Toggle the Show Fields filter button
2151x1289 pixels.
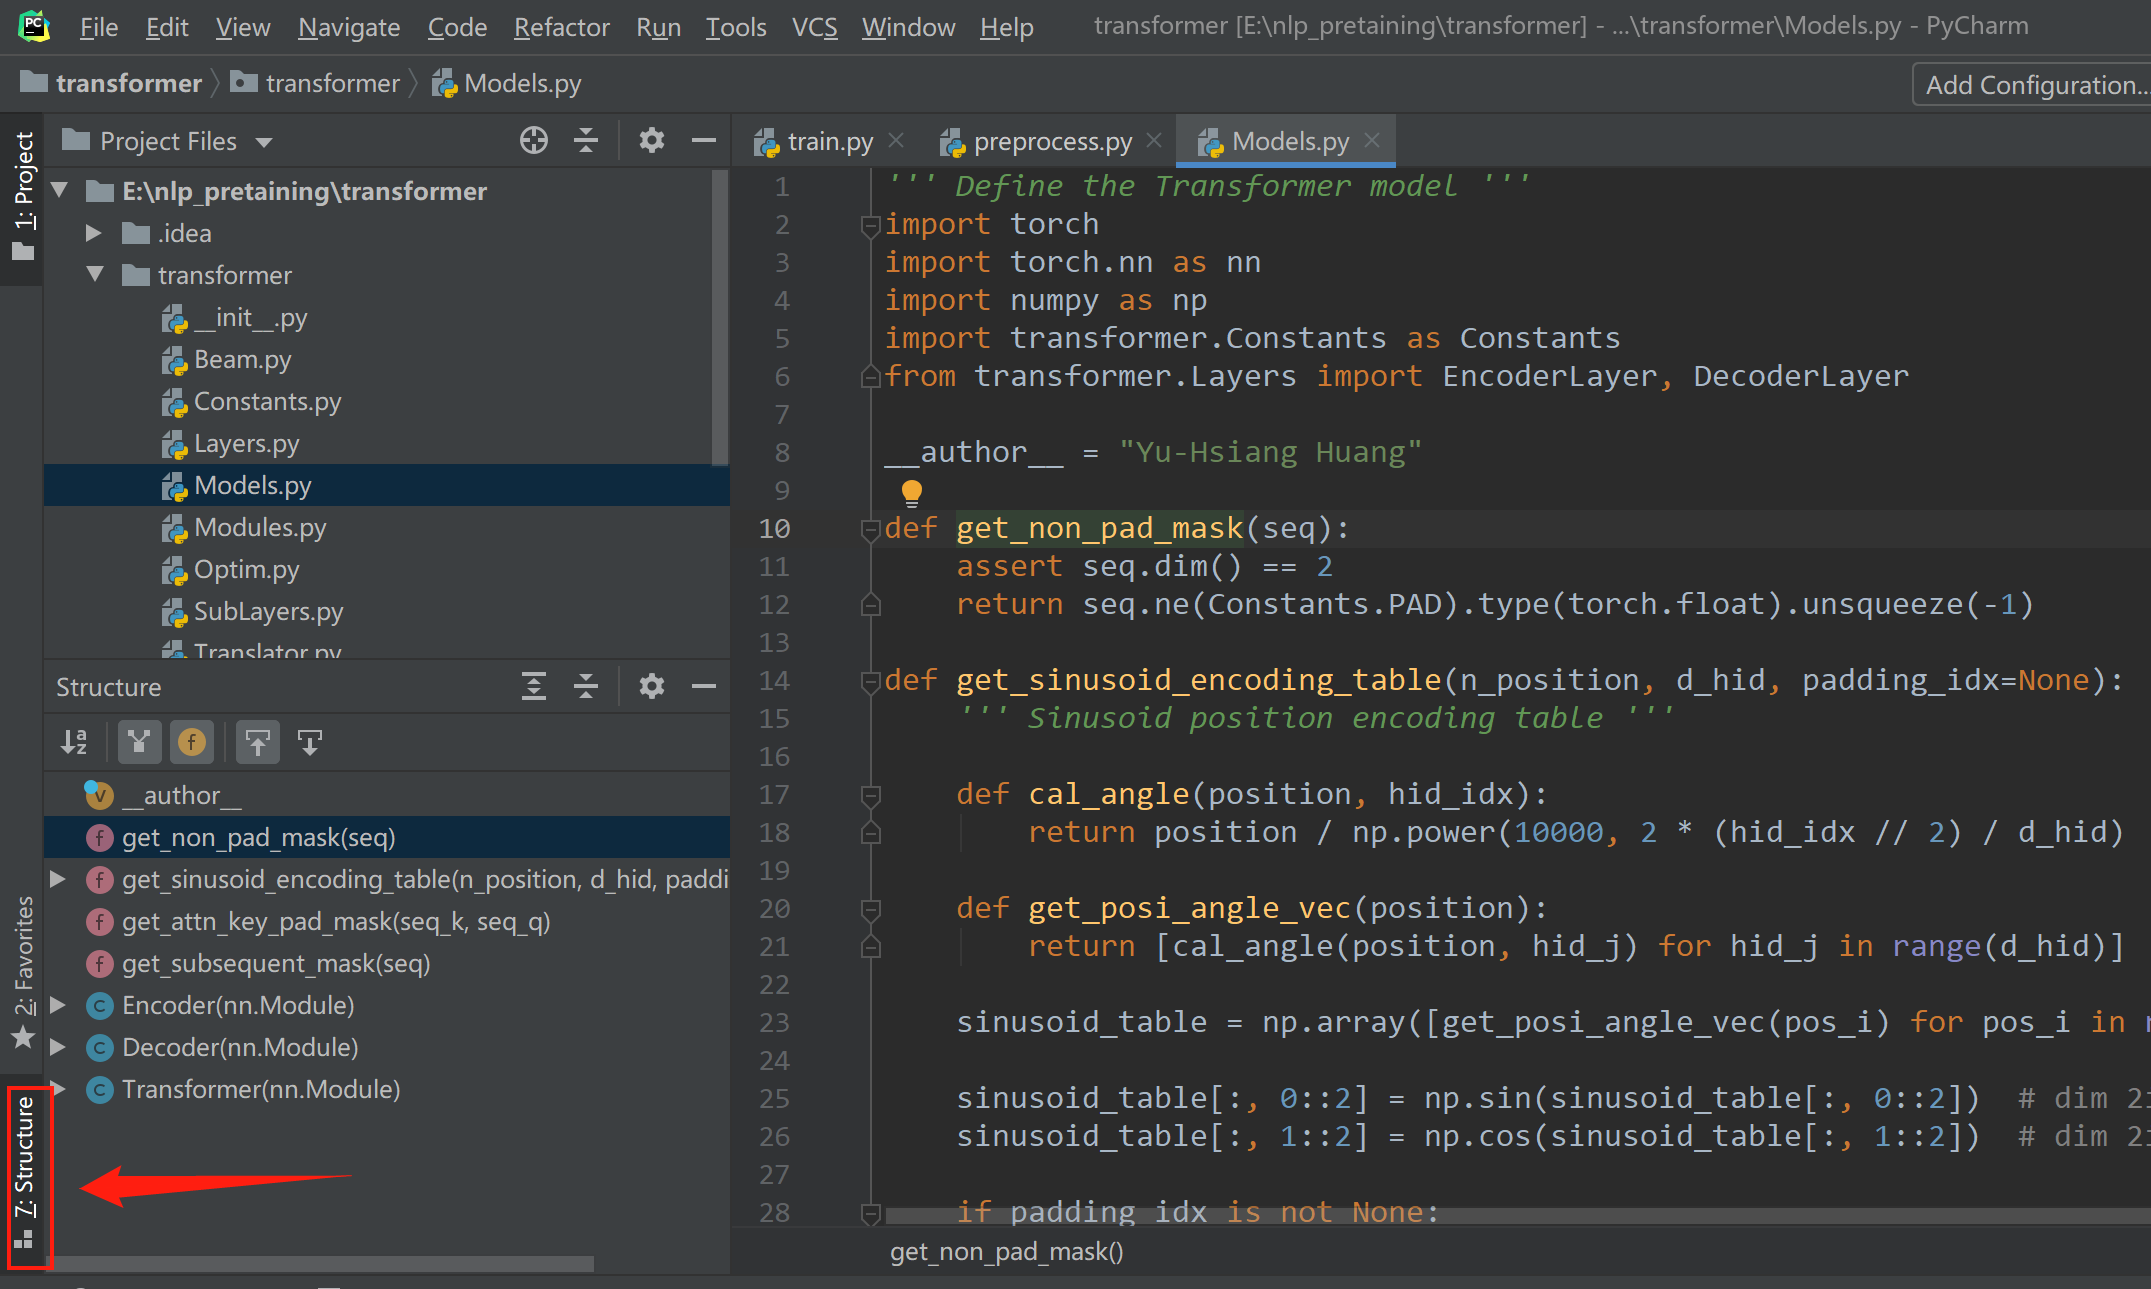[192, 742]
